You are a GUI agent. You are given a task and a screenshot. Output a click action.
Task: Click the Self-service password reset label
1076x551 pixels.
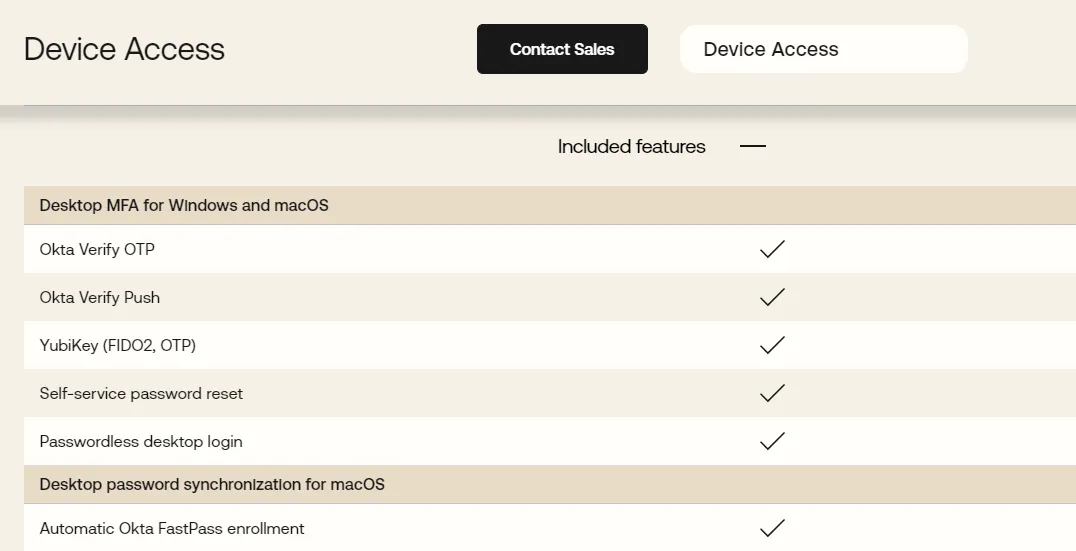point(141,393)
